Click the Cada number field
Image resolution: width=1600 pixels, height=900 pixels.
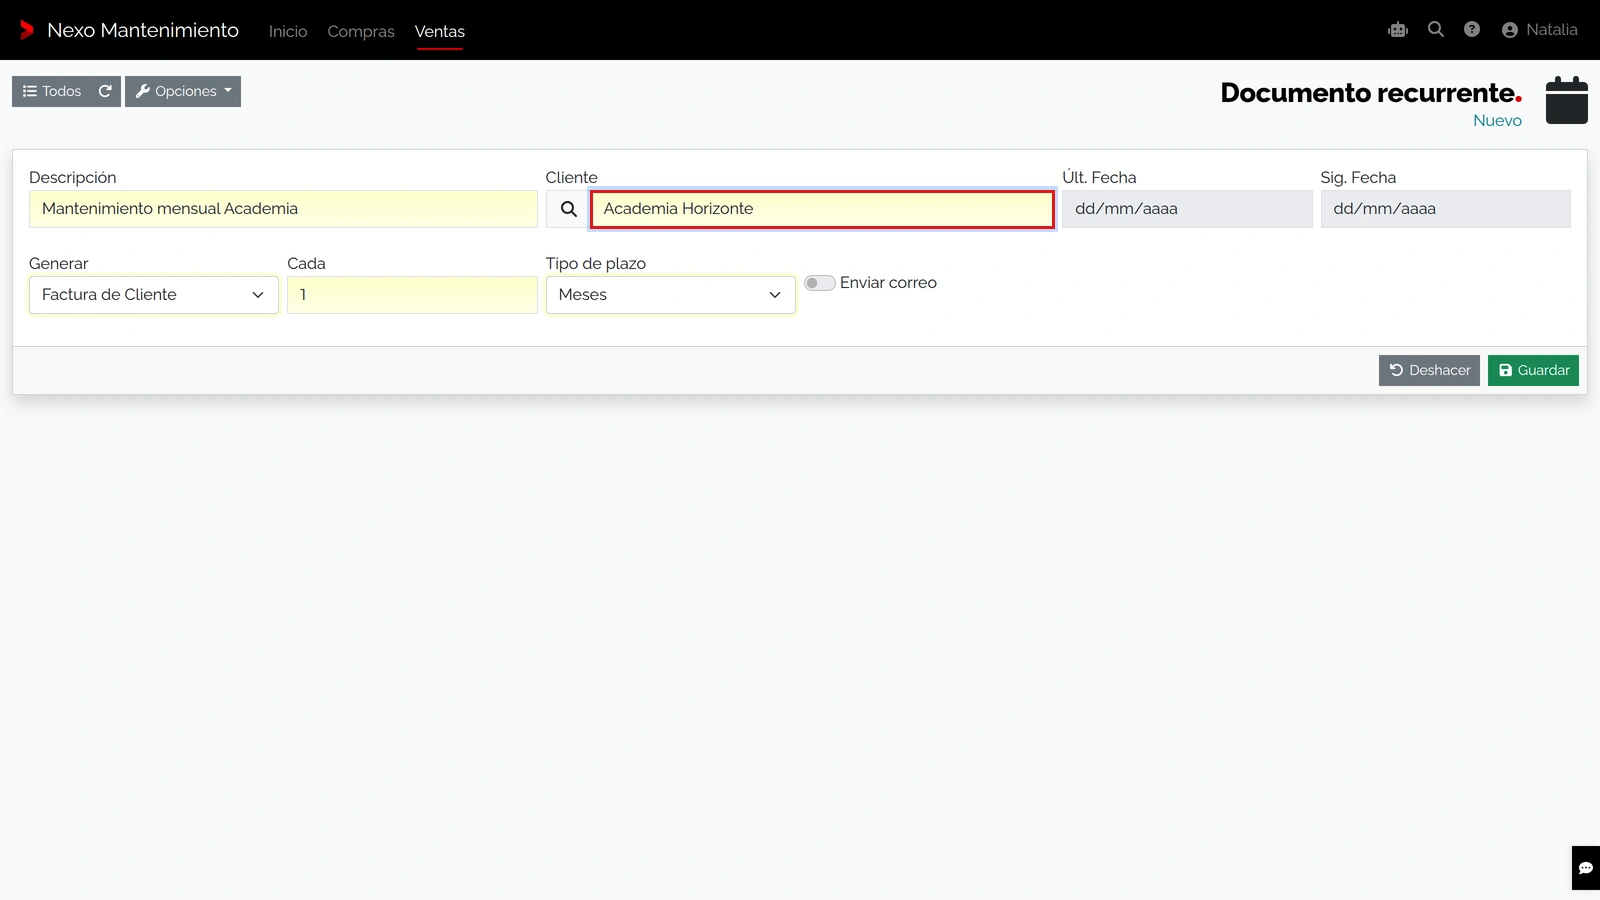click(412, 295)
